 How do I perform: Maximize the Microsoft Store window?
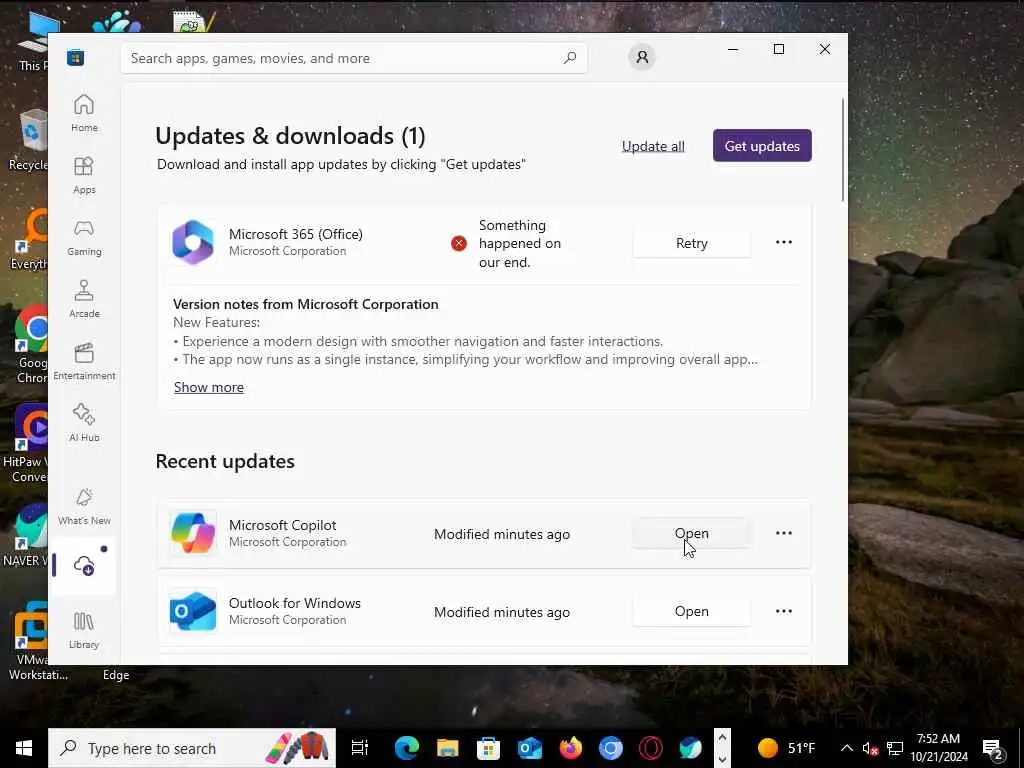coord(778,49)
